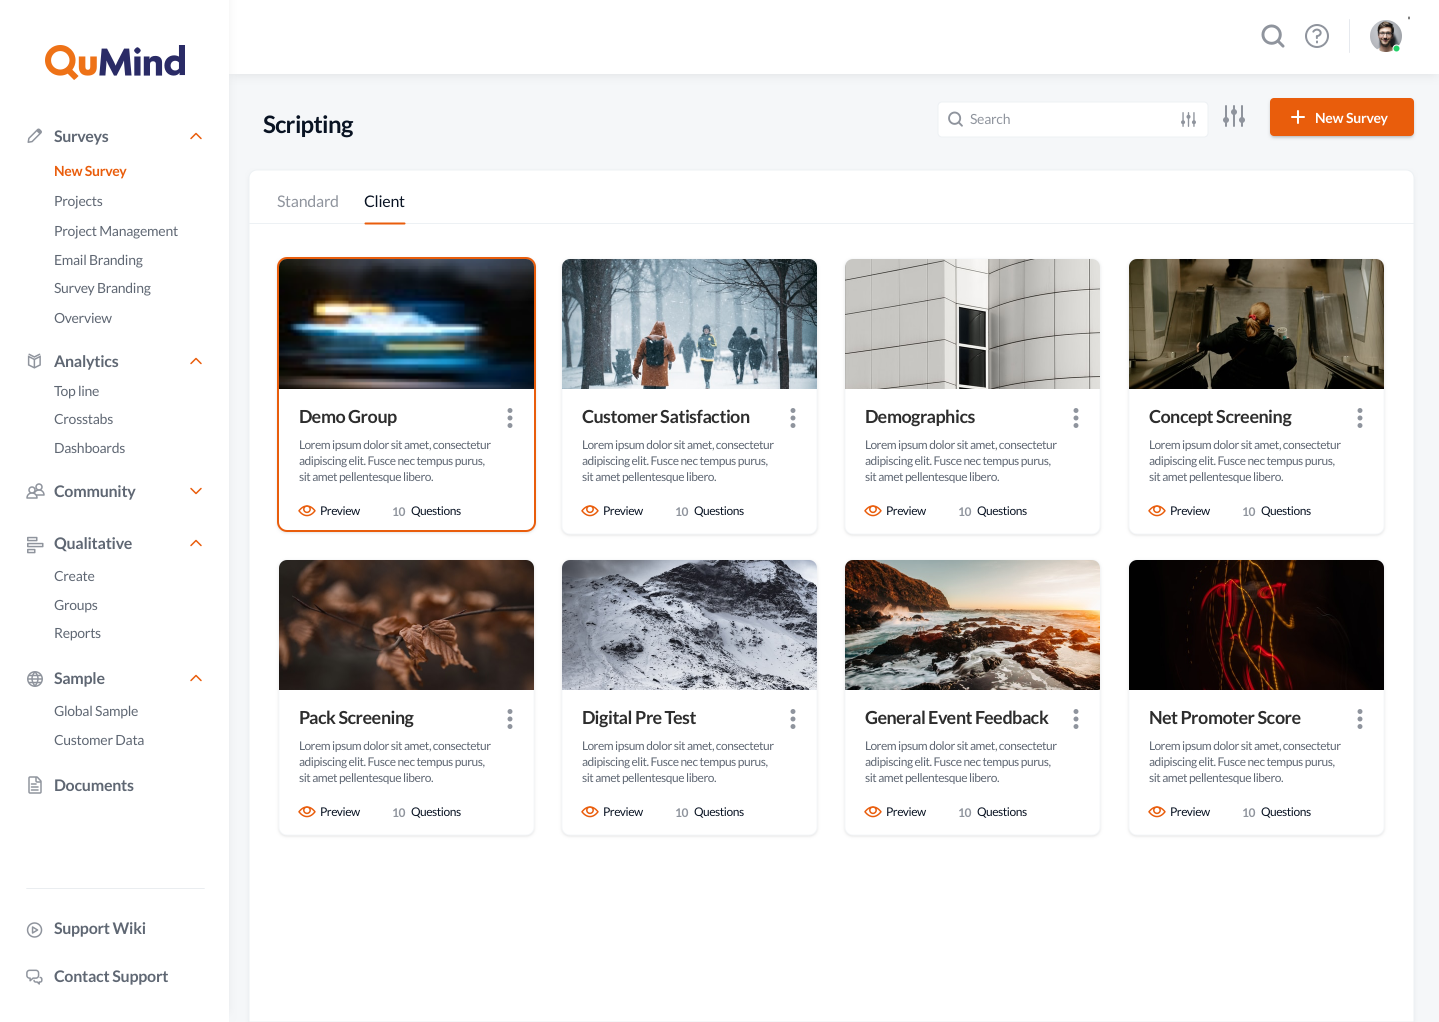The height and width of the screenshot is (1022, 1439).
Task: Click the Analytics icon in sidebar
Action: point(35,361)
